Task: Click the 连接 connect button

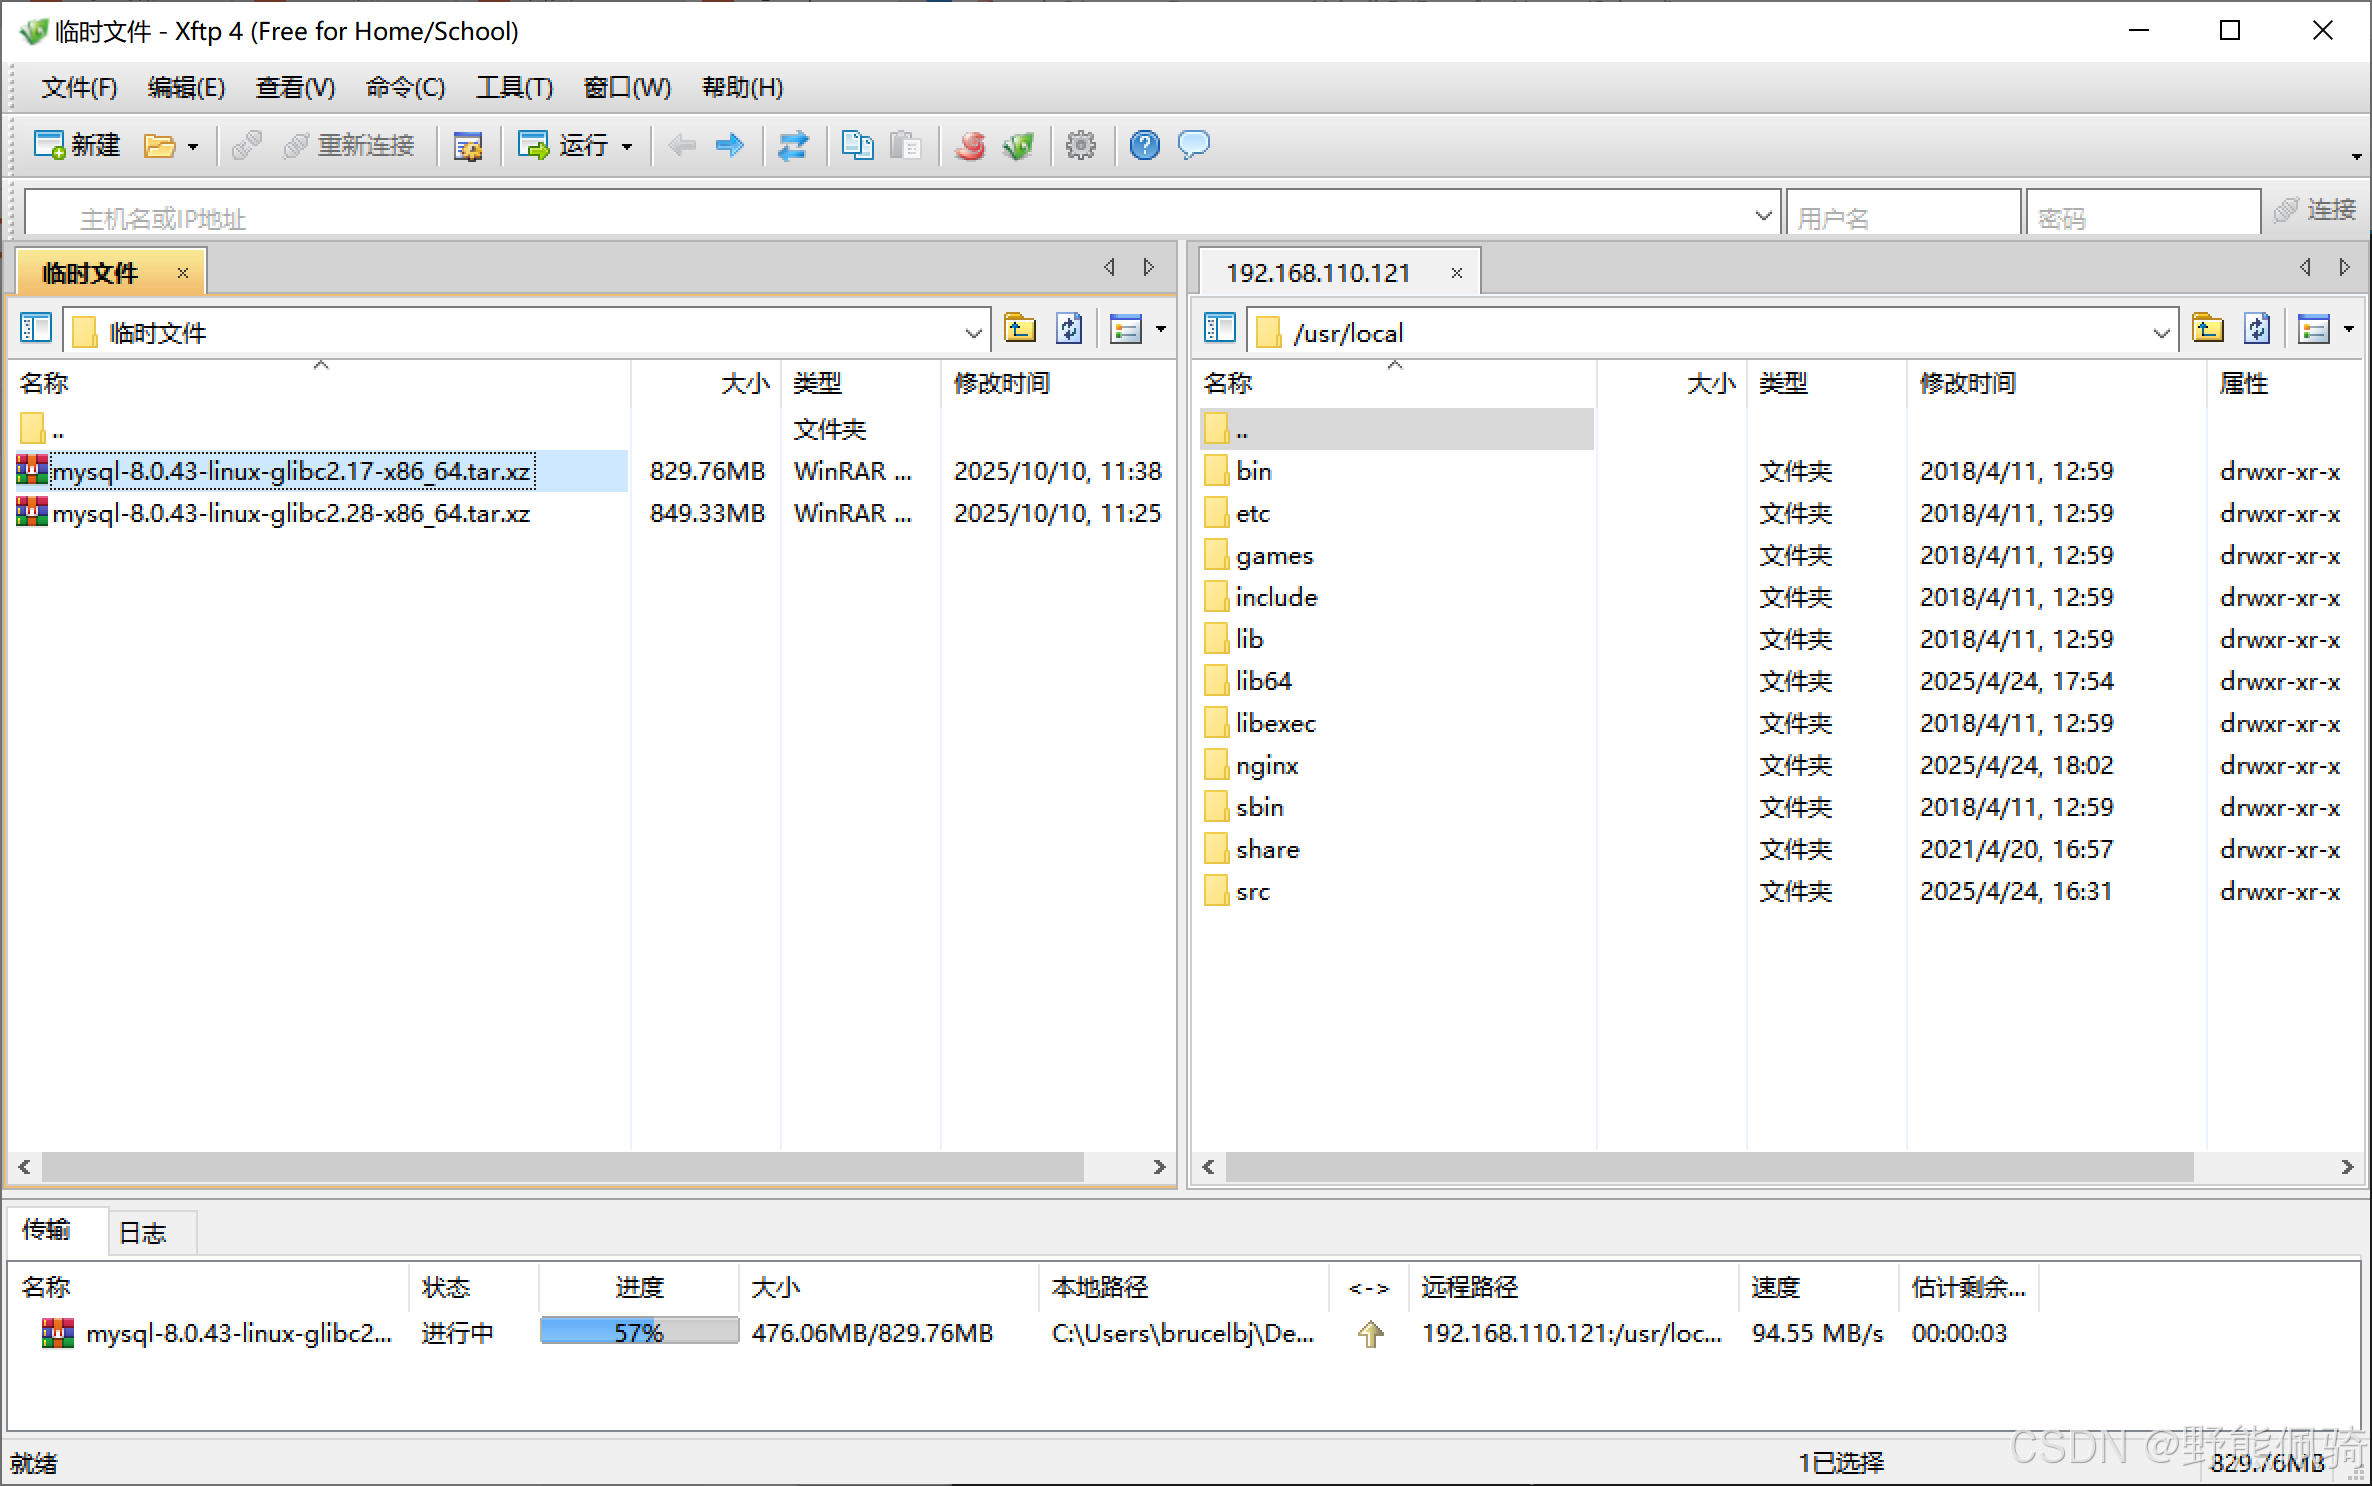Action: click(2316, 210)
